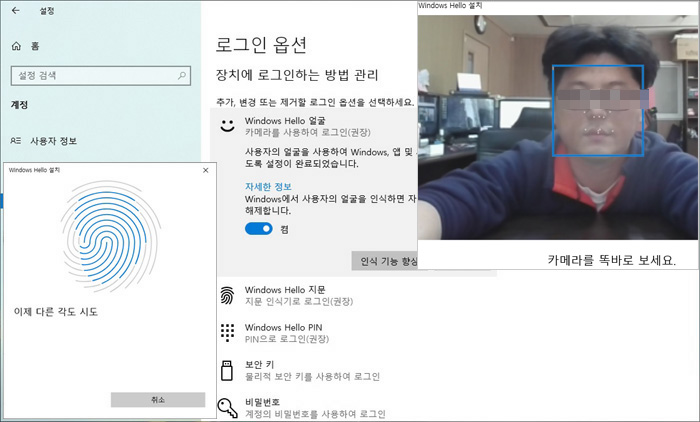Focus the 설정 검색 search field
The image size is (700, 422).
tap(101, 75)
